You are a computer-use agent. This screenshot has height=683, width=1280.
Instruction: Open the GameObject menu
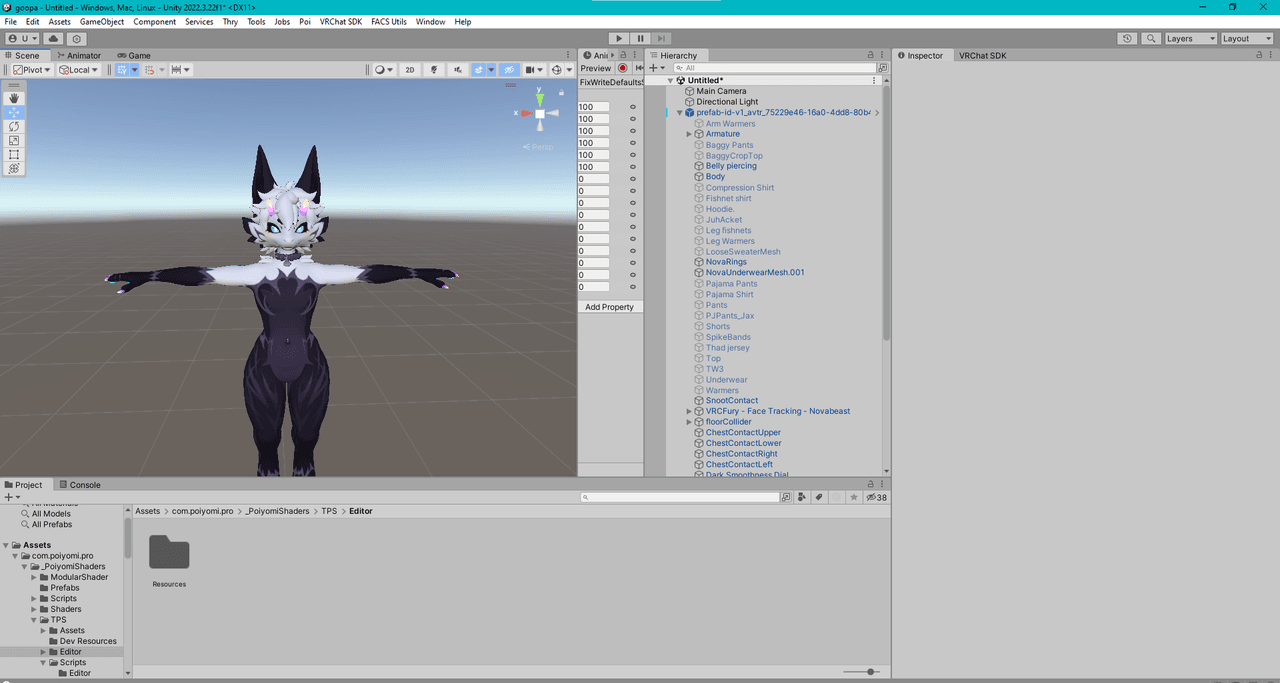[x=102, y=21]
